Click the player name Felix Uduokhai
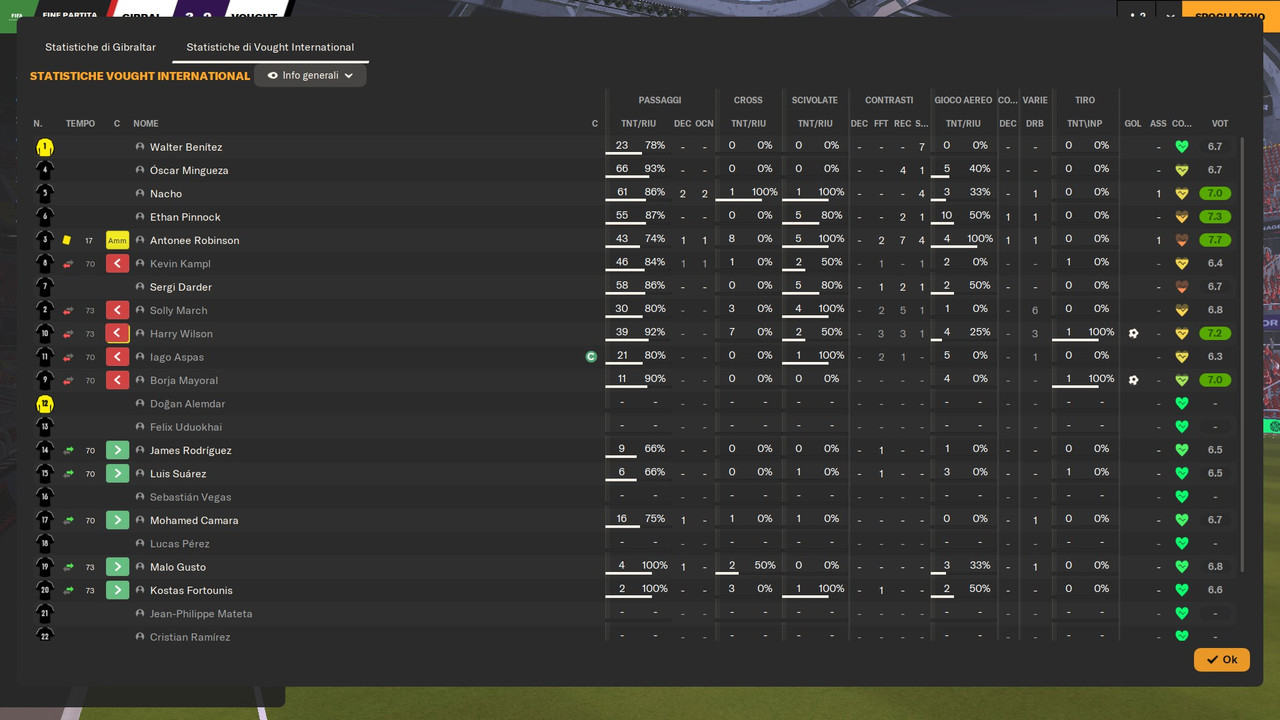The width and height of the screenshot is (1280, 720). coord(187,427)
